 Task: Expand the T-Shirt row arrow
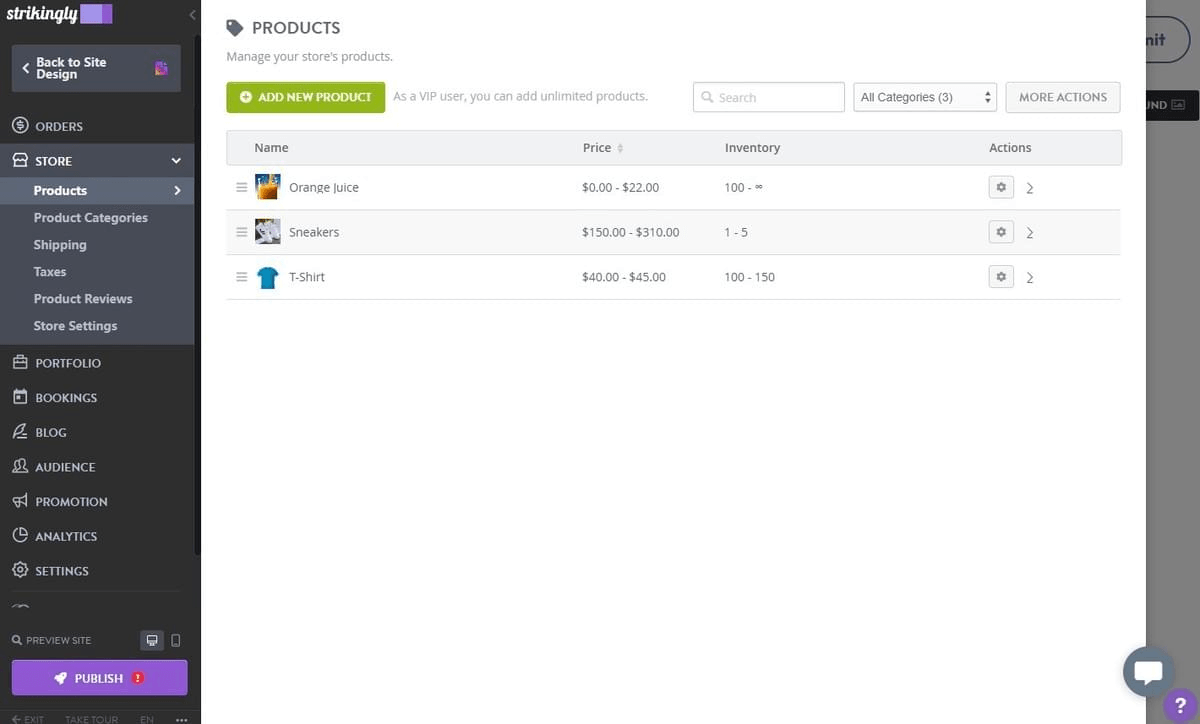pyautogui.click(x=1030, y=277)
